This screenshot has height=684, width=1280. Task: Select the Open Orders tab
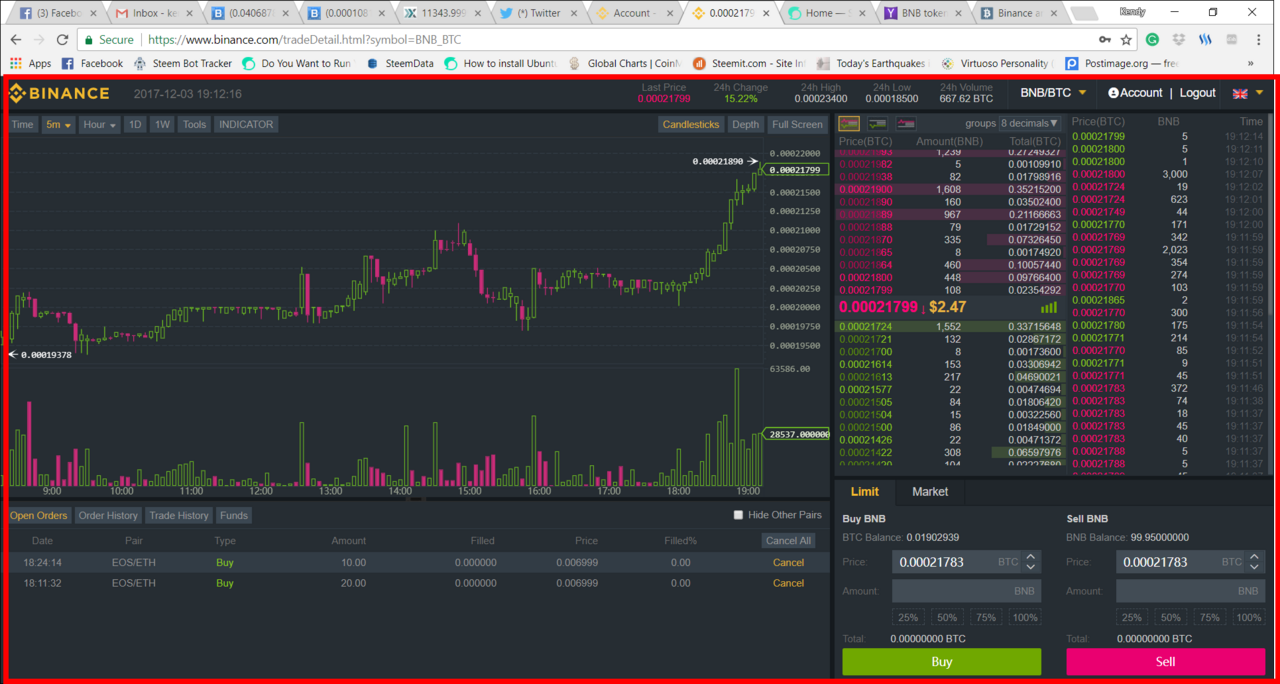(39, 515)
